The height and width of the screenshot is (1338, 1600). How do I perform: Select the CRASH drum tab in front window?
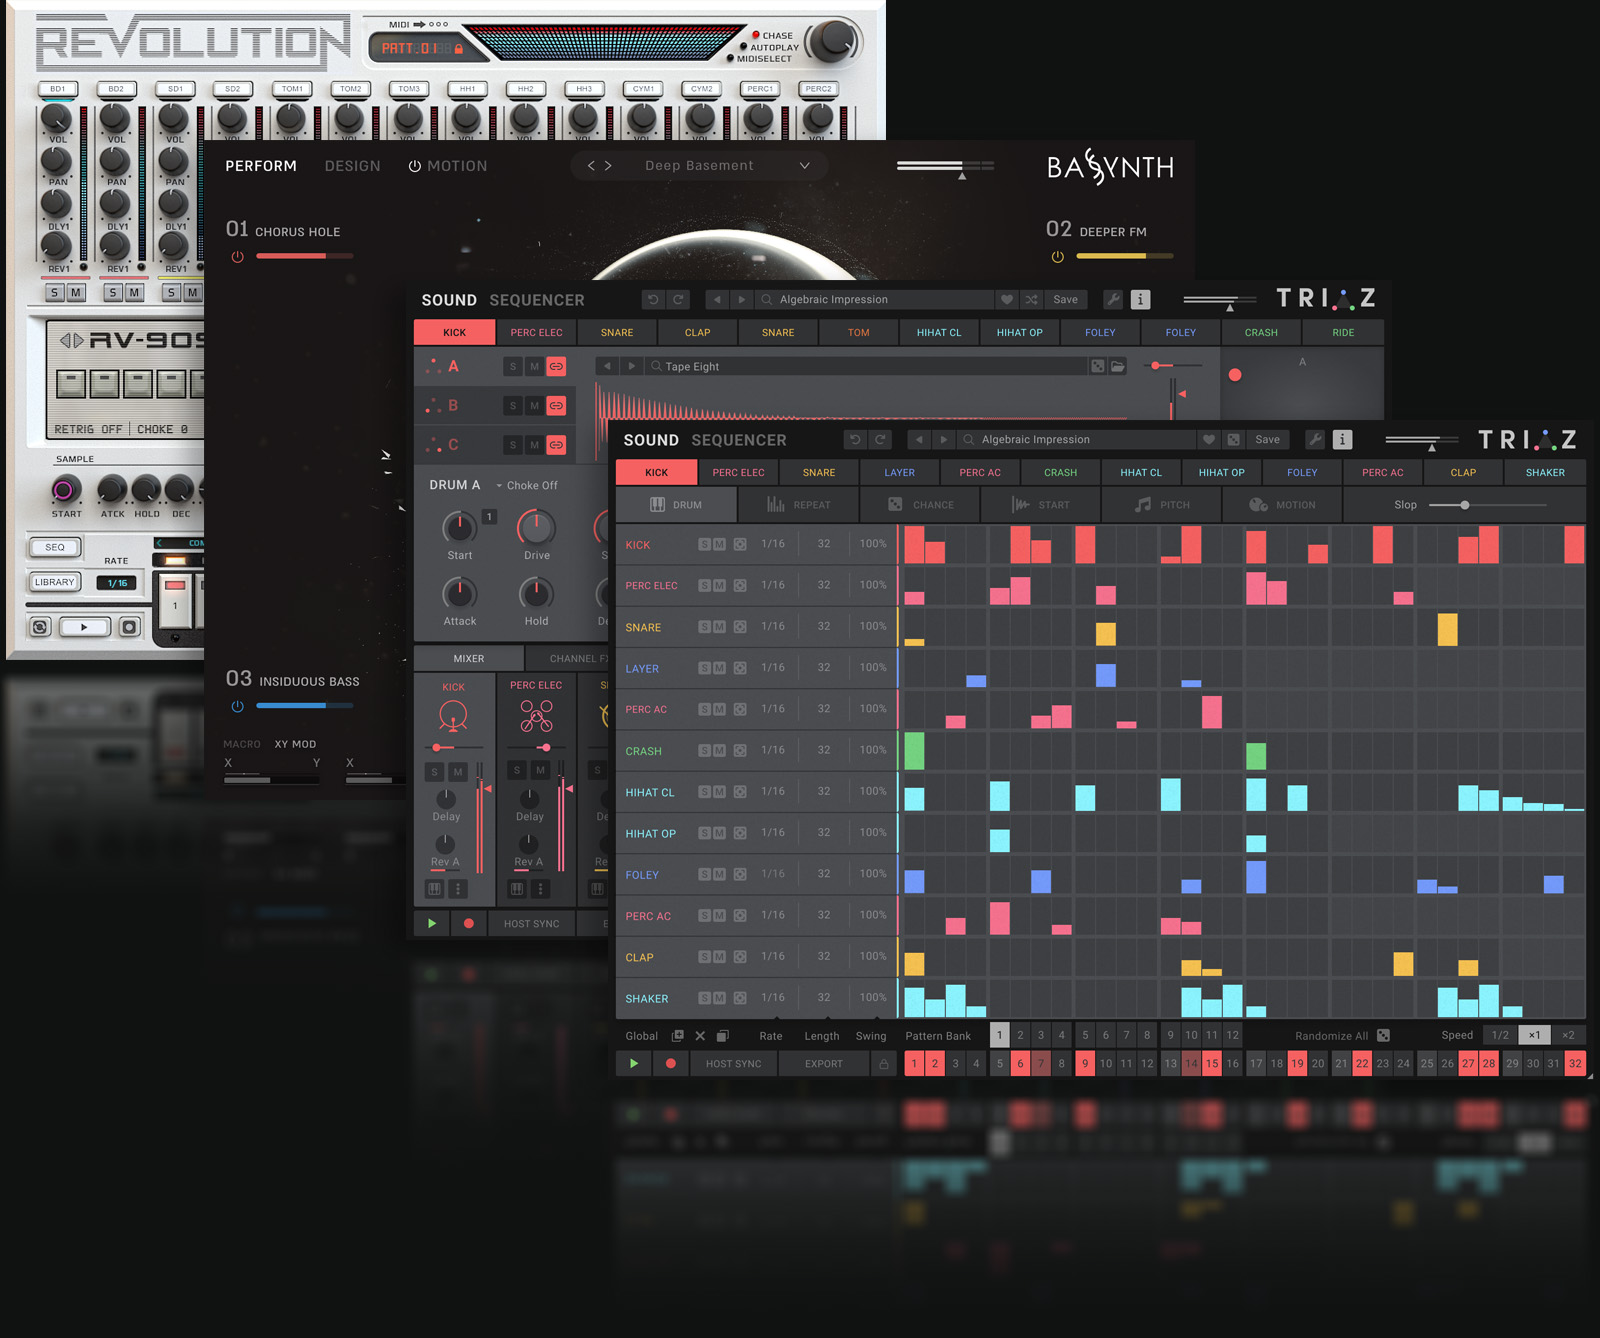click(x=1060, y=472)
